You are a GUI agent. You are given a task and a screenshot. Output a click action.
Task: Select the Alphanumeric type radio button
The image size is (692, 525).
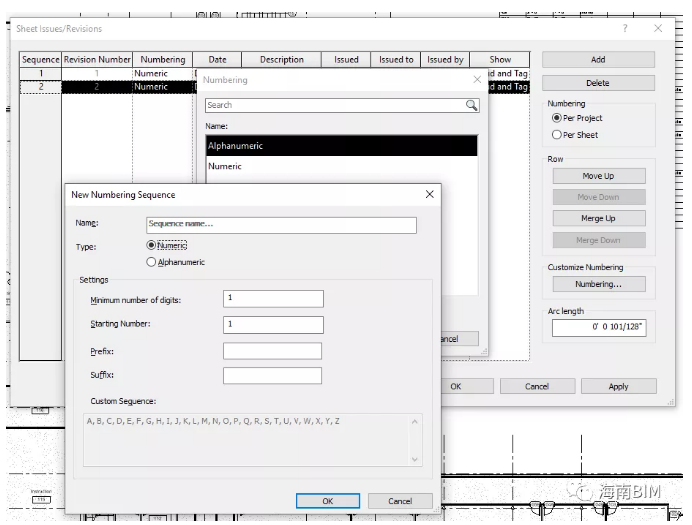(151, 262)
